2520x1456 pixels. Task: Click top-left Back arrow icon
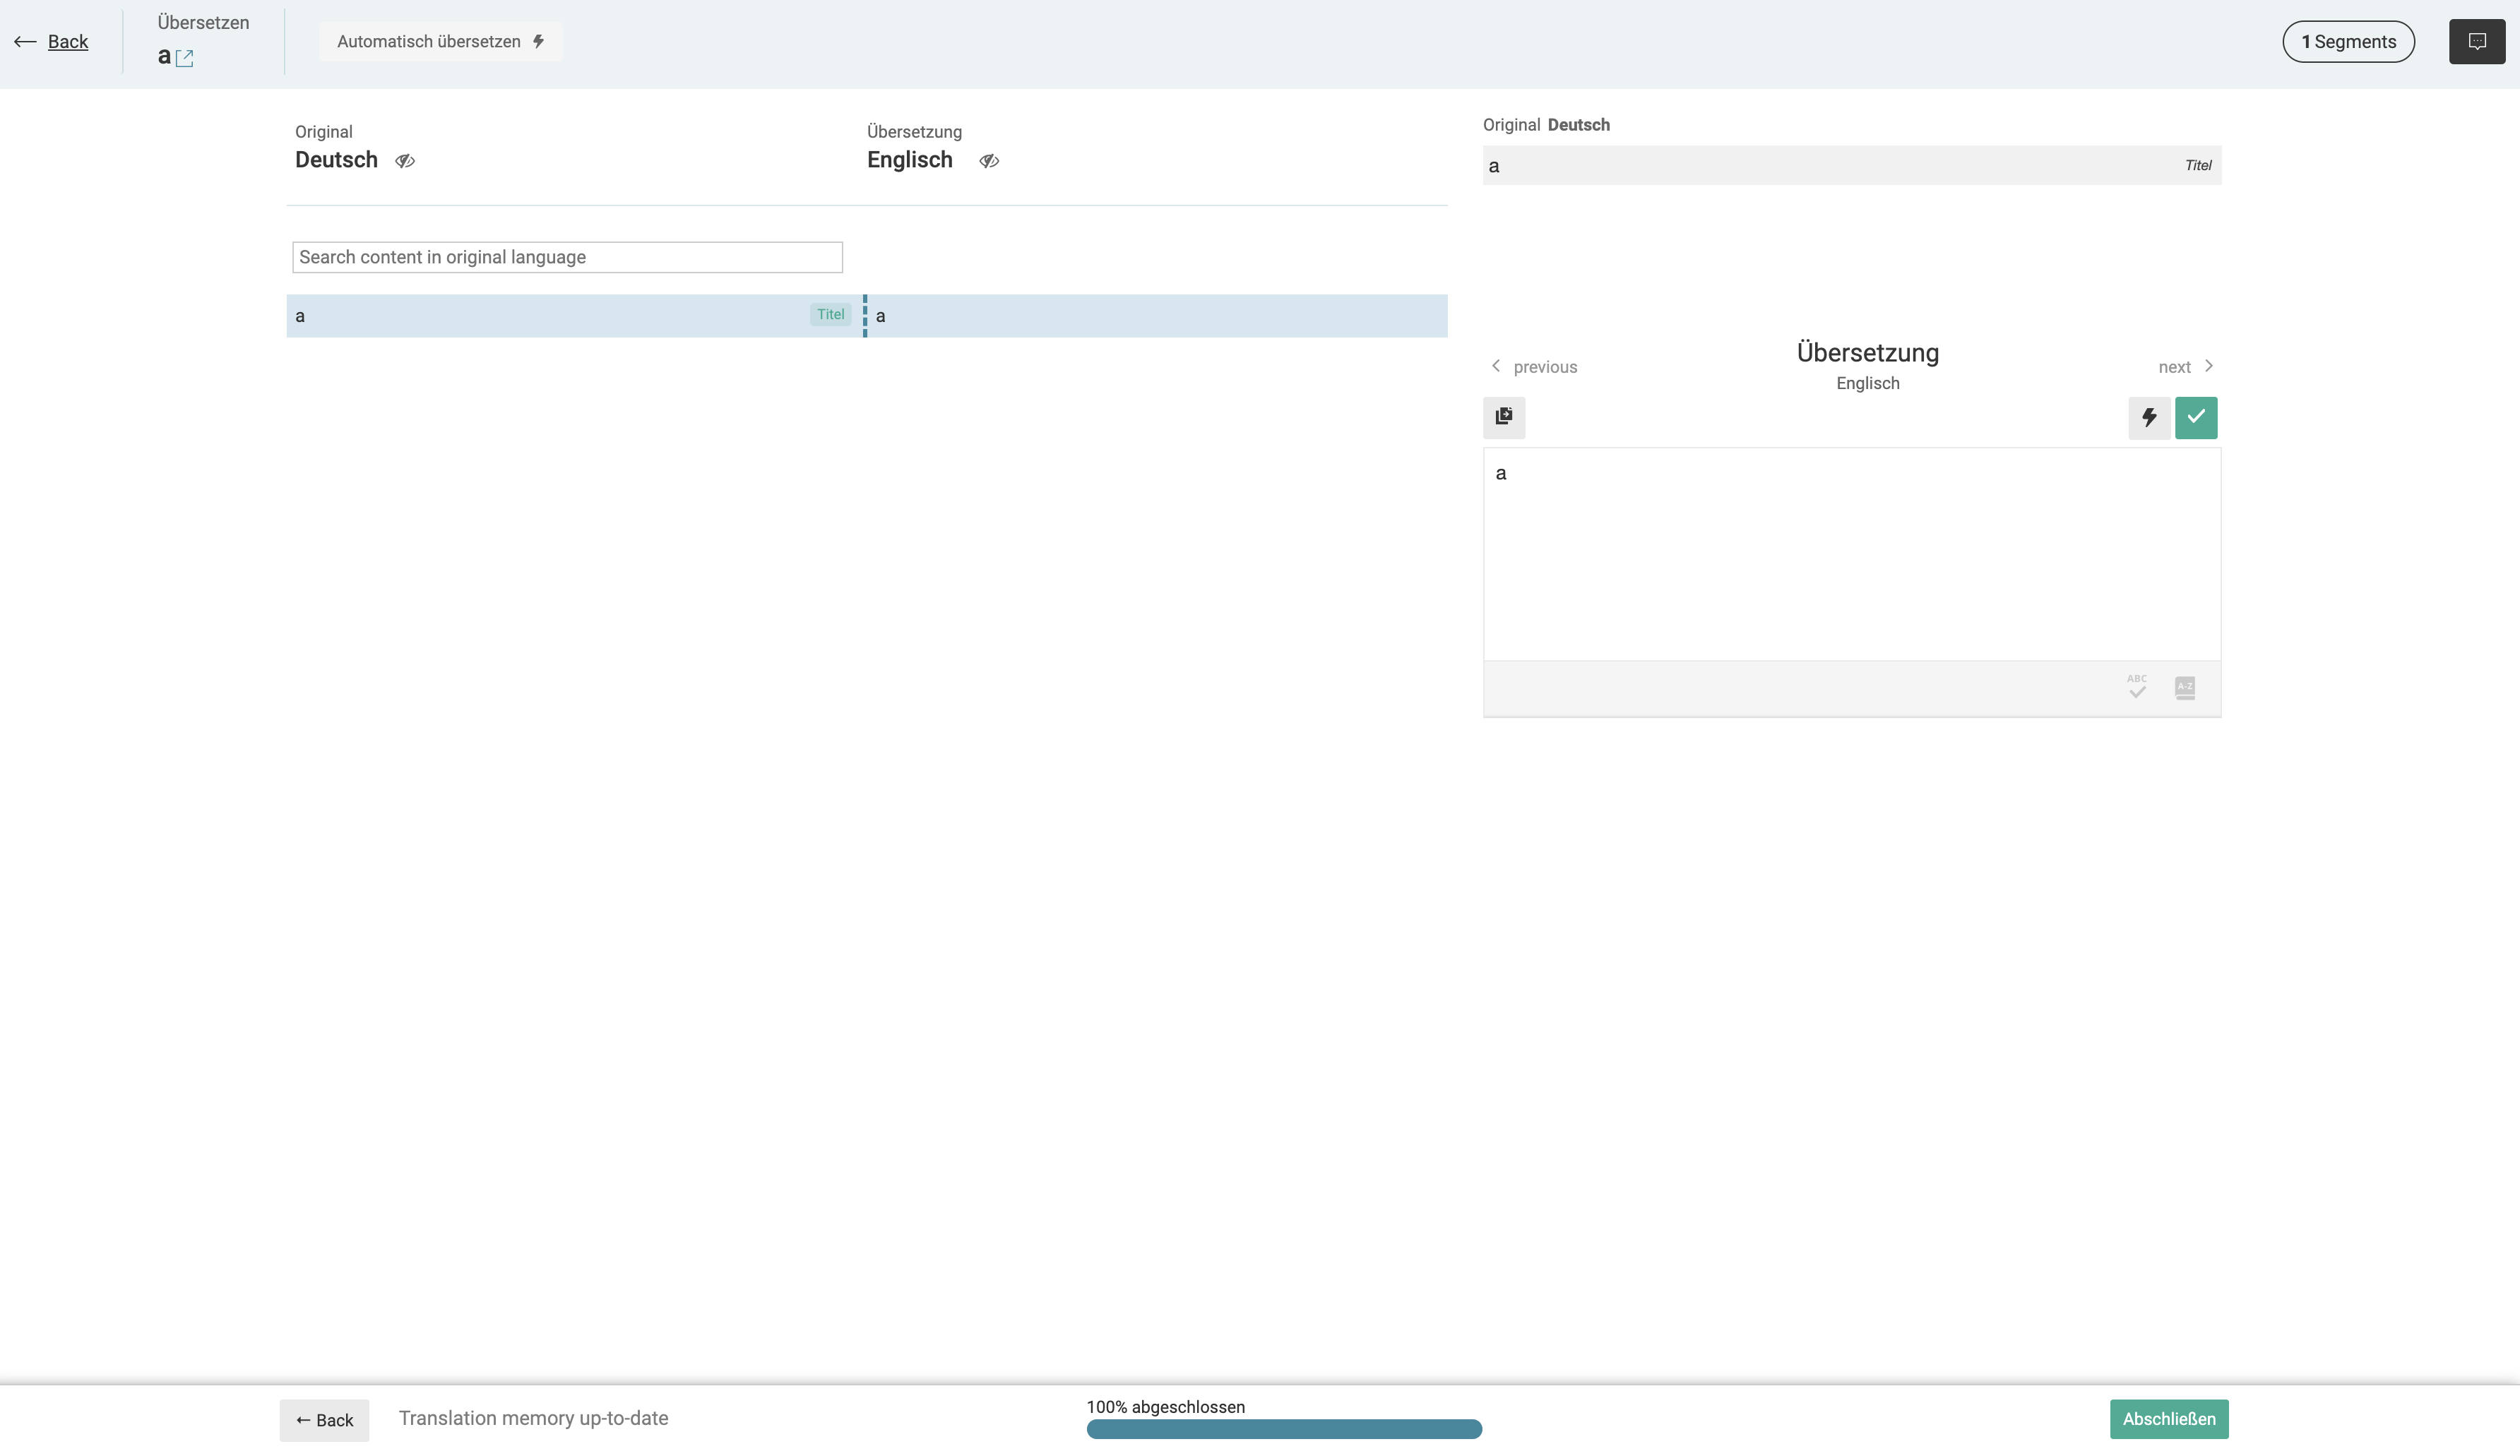click(x=25, y=42)
